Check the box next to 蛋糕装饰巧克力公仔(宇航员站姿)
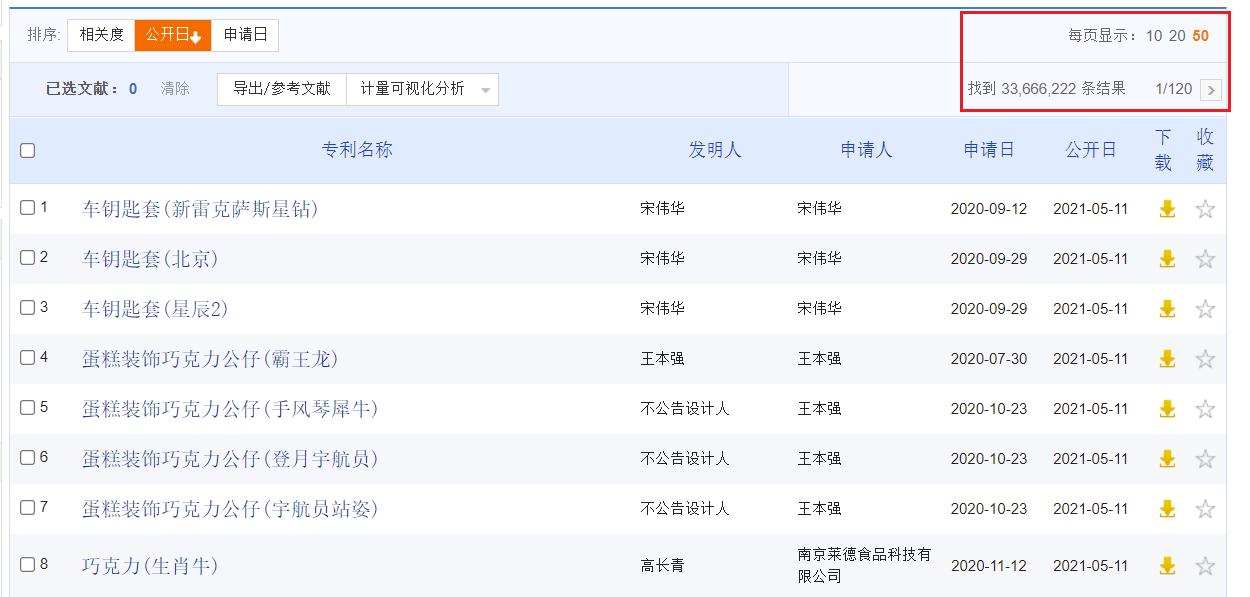 pos(27,508)
